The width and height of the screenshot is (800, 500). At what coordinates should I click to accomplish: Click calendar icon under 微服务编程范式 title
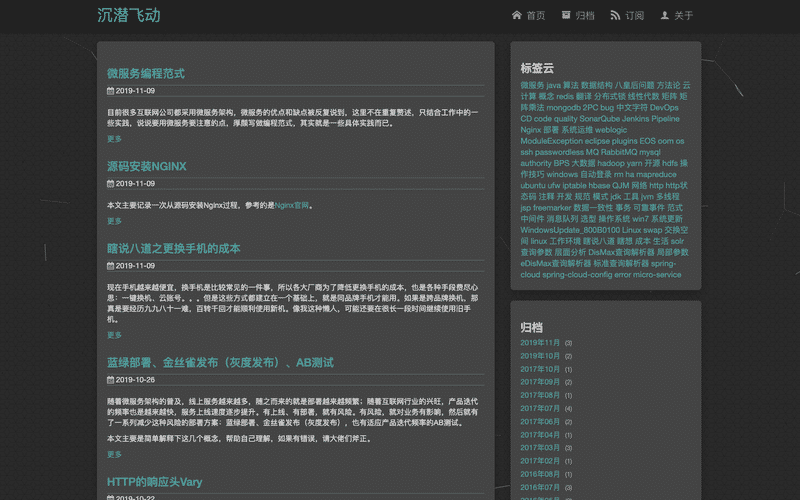coord(110,91)
